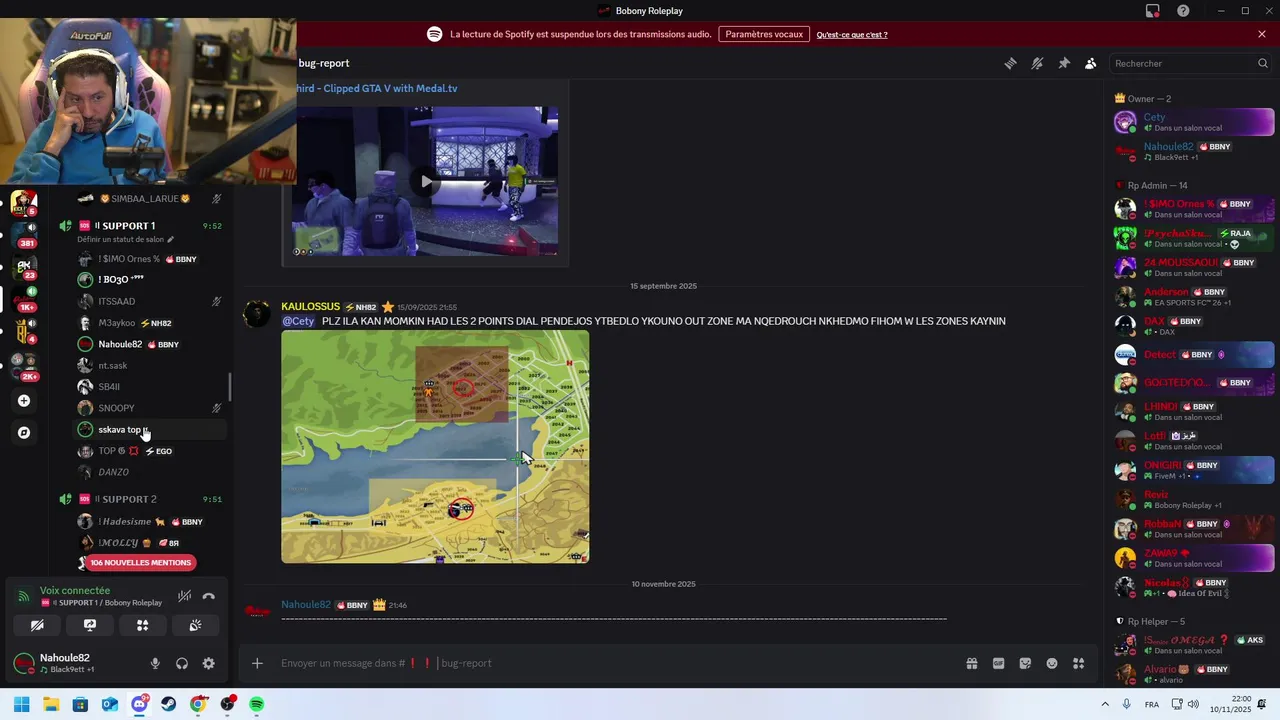Open Nahoule82 in Owner member list

(1194, 151)
